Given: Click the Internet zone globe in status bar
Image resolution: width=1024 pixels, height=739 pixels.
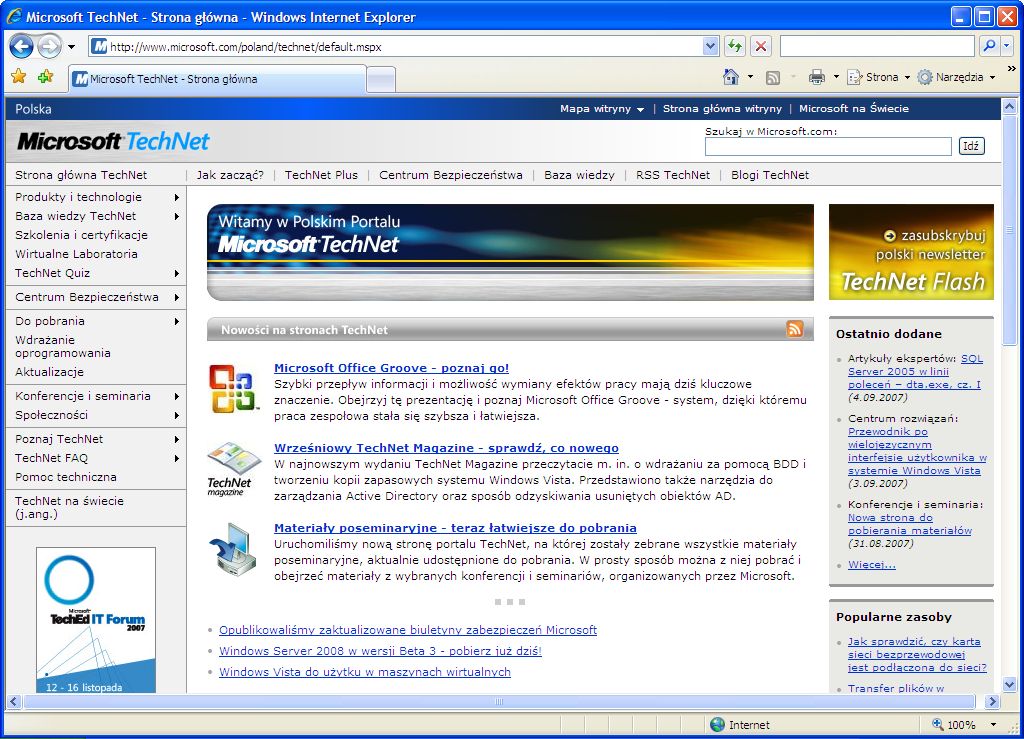Looking at the screenshot, I should [x=717, y=725].
